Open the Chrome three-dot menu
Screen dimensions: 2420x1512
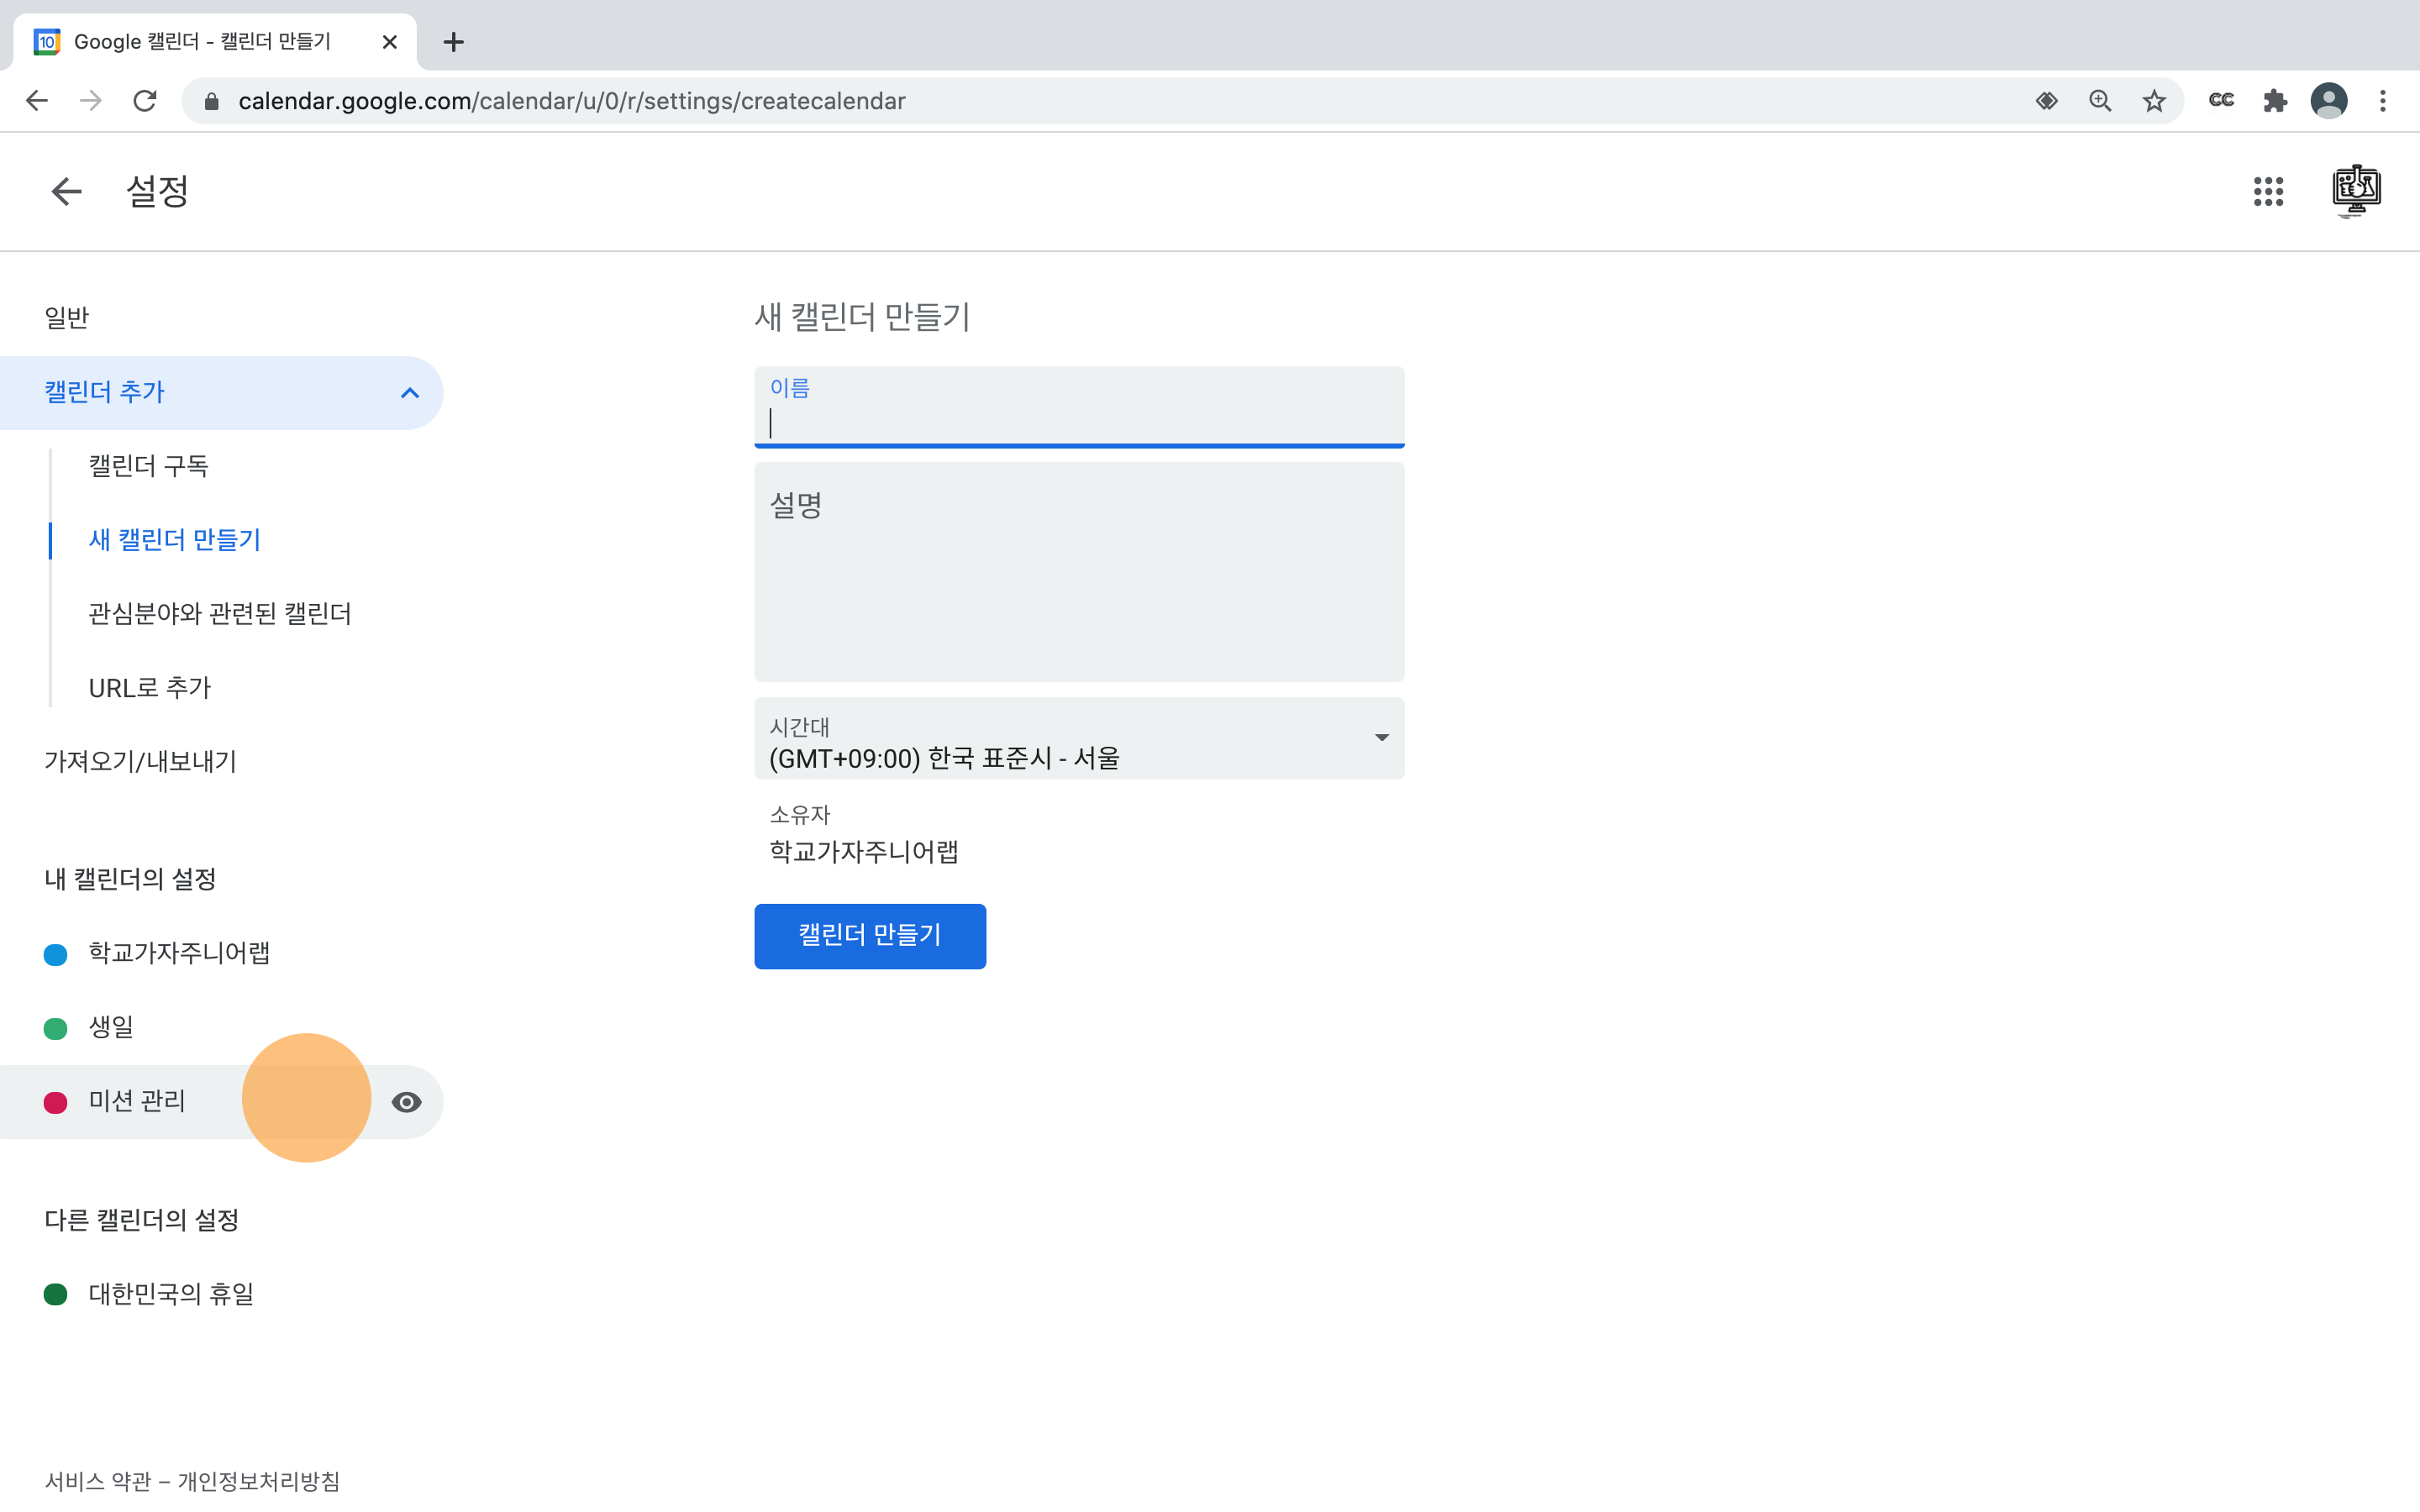click(x=2382, y=101)
